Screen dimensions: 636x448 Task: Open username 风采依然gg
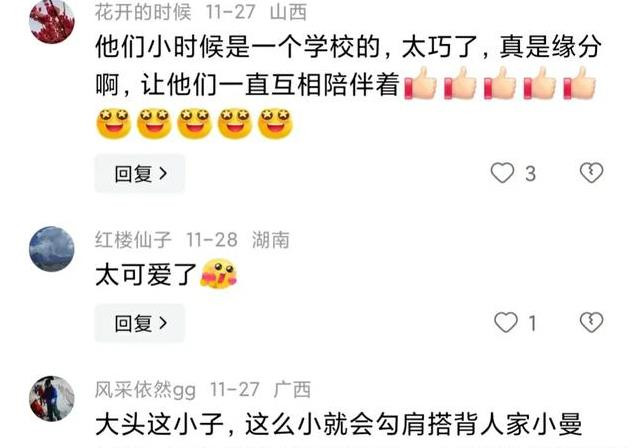click(x=145, y=390)
